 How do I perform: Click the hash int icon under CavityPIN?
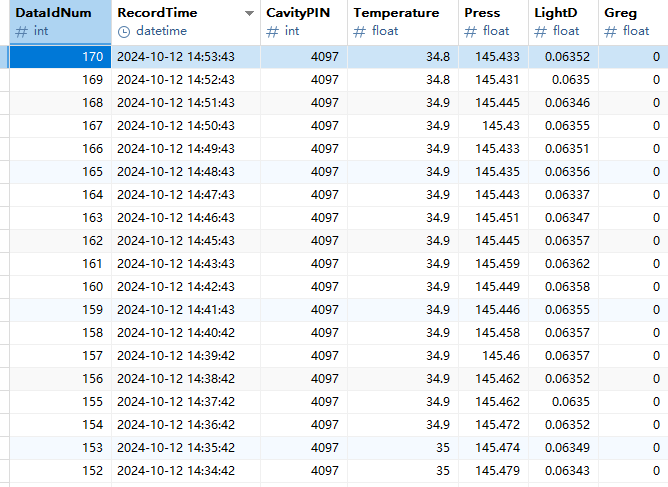pyautogui.click(x=272, y=31)
